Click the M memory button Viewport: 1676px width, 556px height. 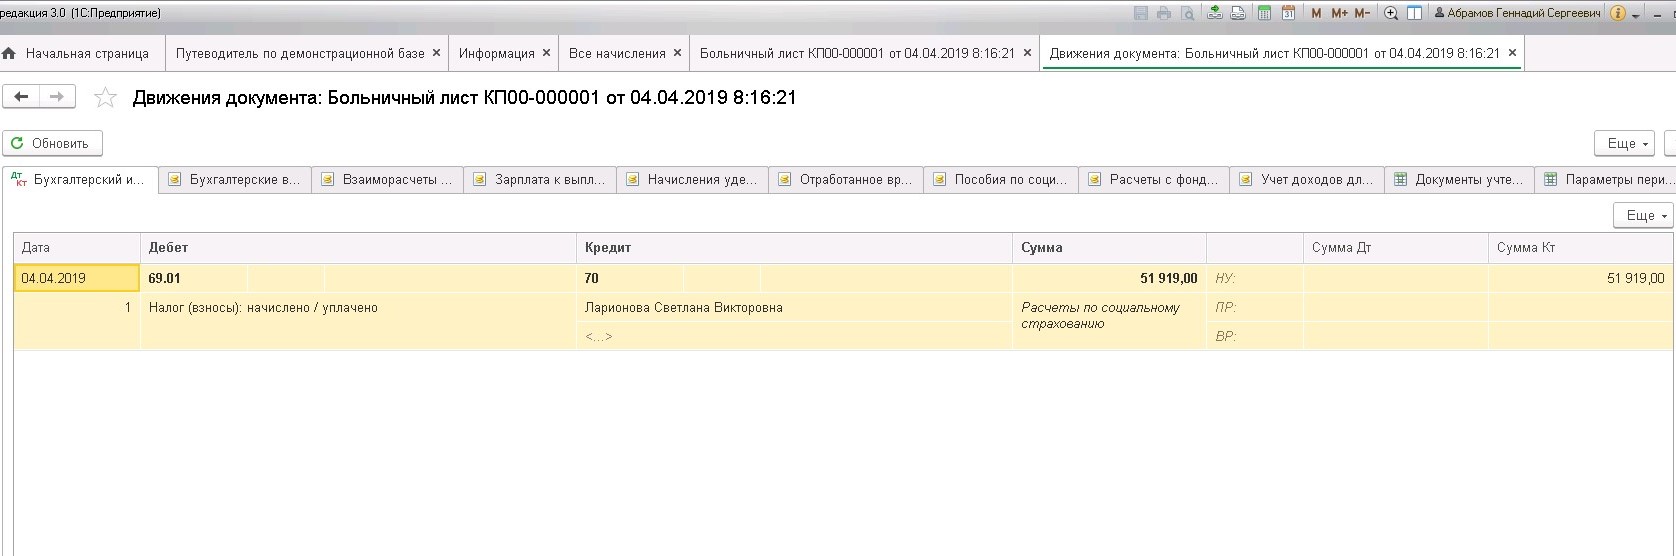[x=1316, y=13]
